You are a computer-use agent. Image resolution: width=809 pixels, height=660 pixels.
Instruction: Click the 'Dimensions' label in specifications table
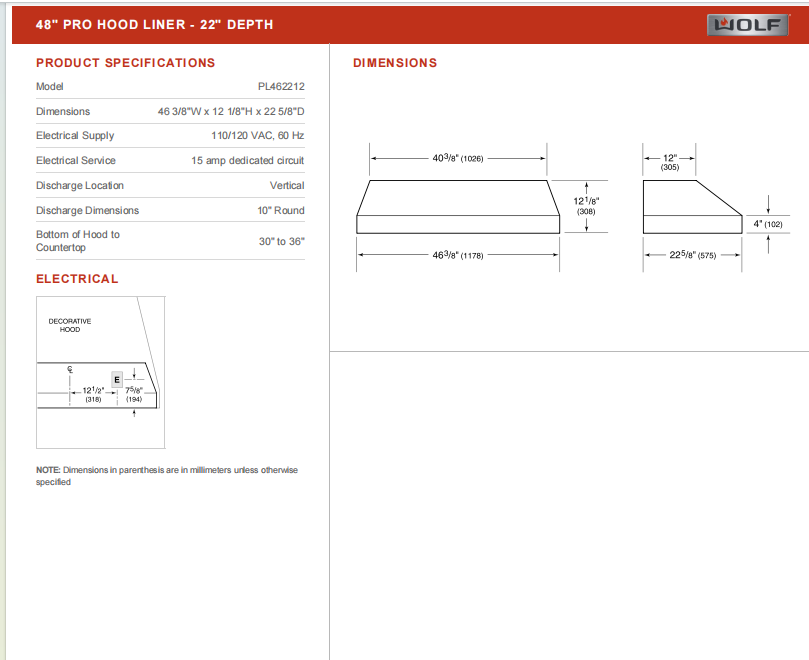pyautogui.click(x=63, y=111)
